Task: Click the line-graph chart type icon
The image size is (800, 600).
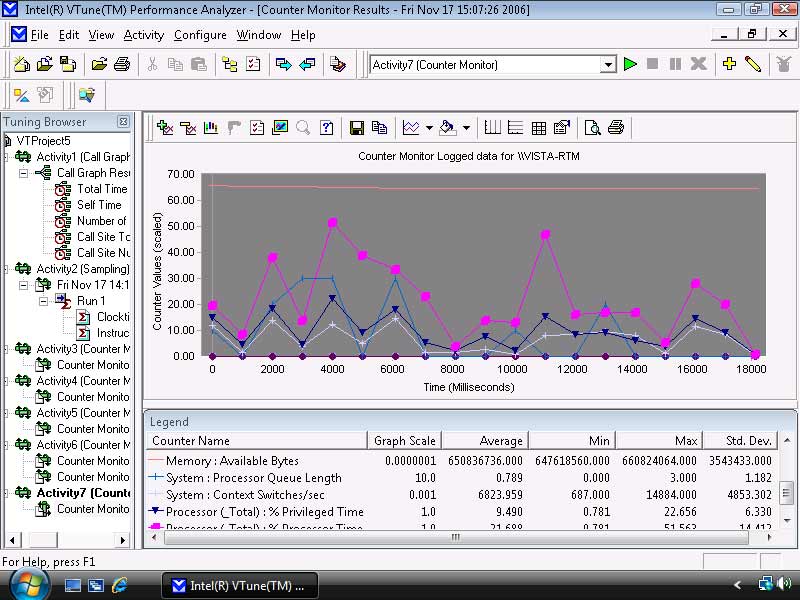Action: (411, 128)
